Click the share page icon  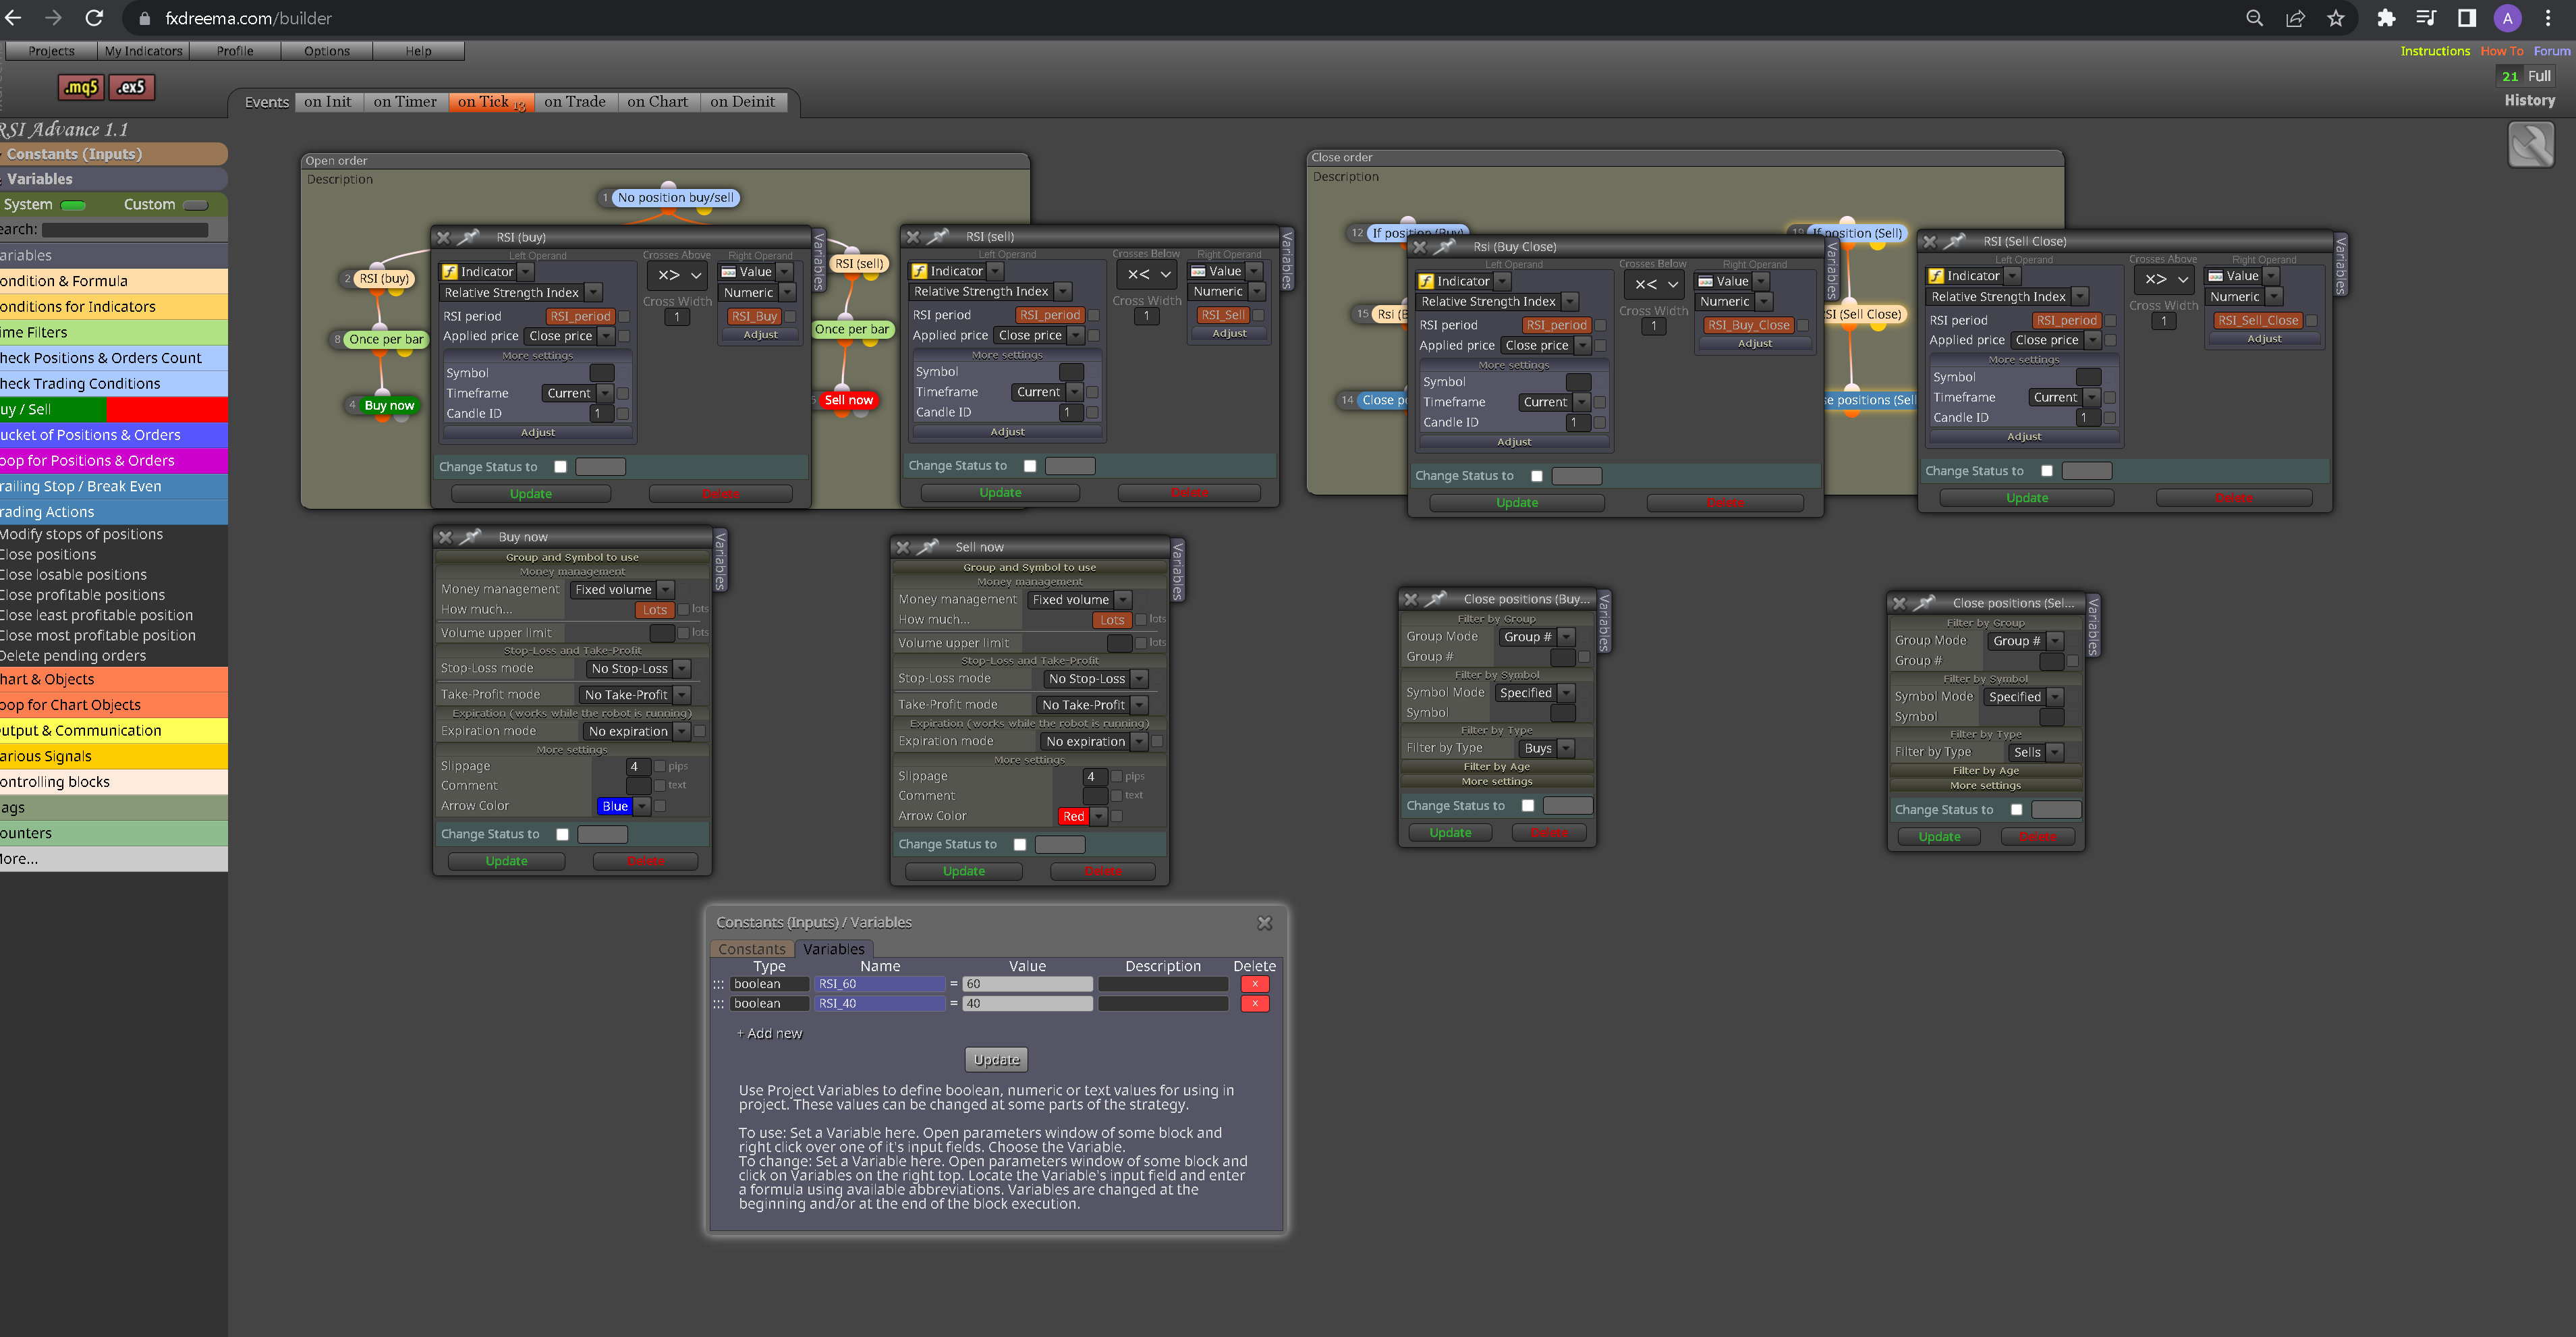click(x=2296, y=18)
